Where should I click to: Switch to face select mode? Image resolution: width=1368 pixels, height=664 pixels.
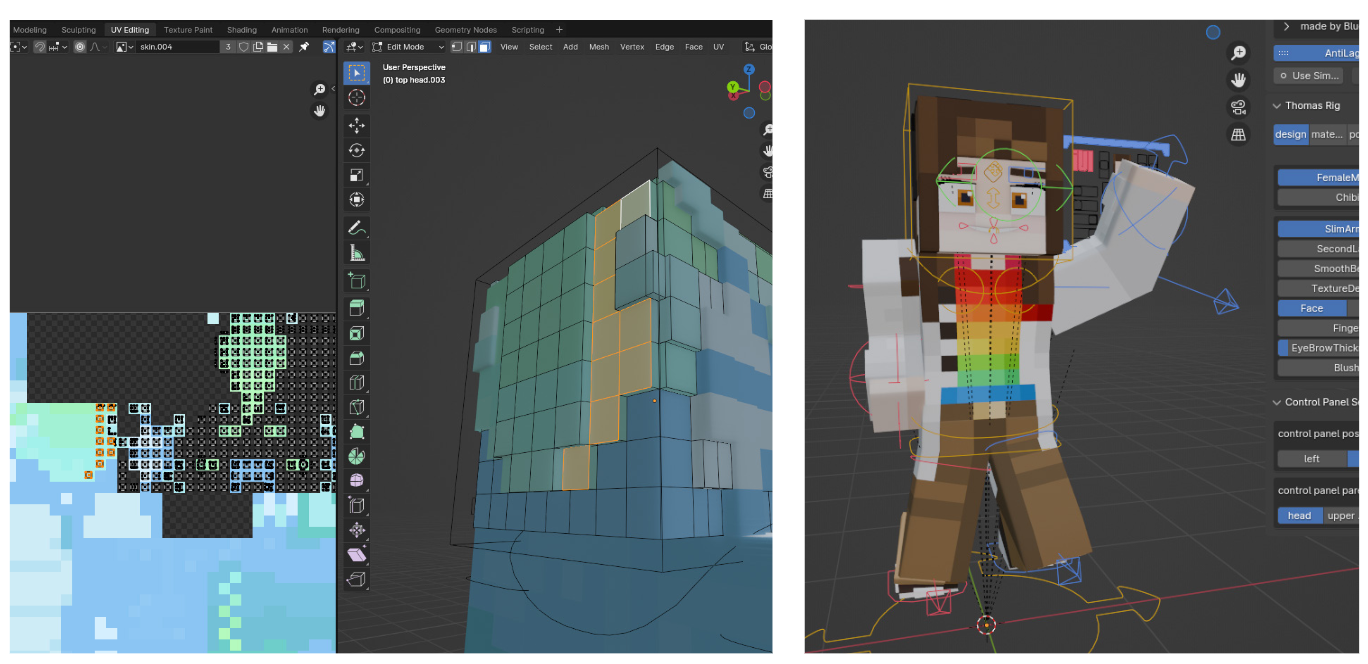(x=484, y=47)
